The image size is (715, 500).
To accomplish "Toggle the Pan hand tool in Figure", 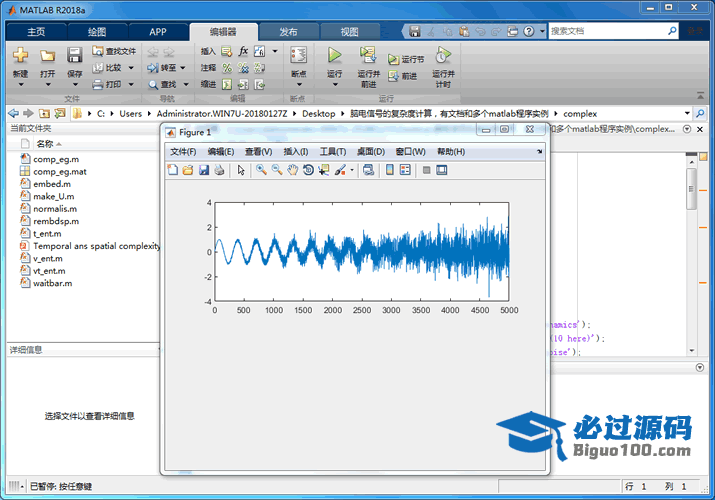I will pos(292,170).
